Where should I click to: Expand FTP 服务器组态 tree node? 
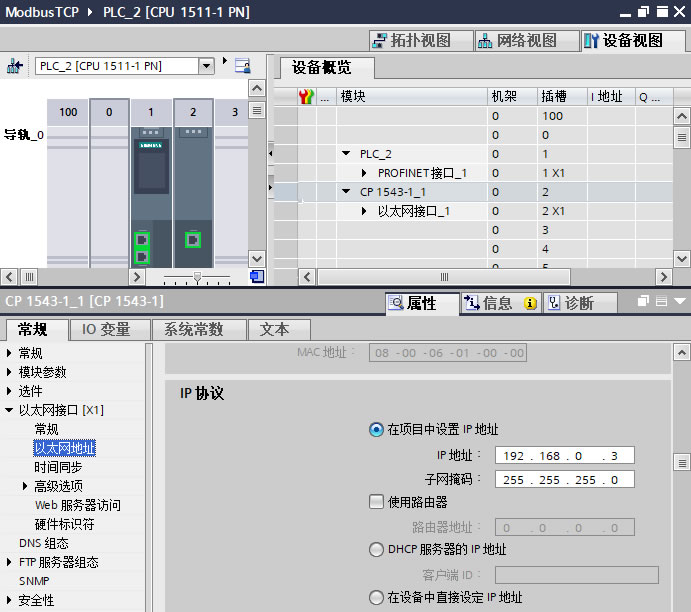[x=9, y=562]
